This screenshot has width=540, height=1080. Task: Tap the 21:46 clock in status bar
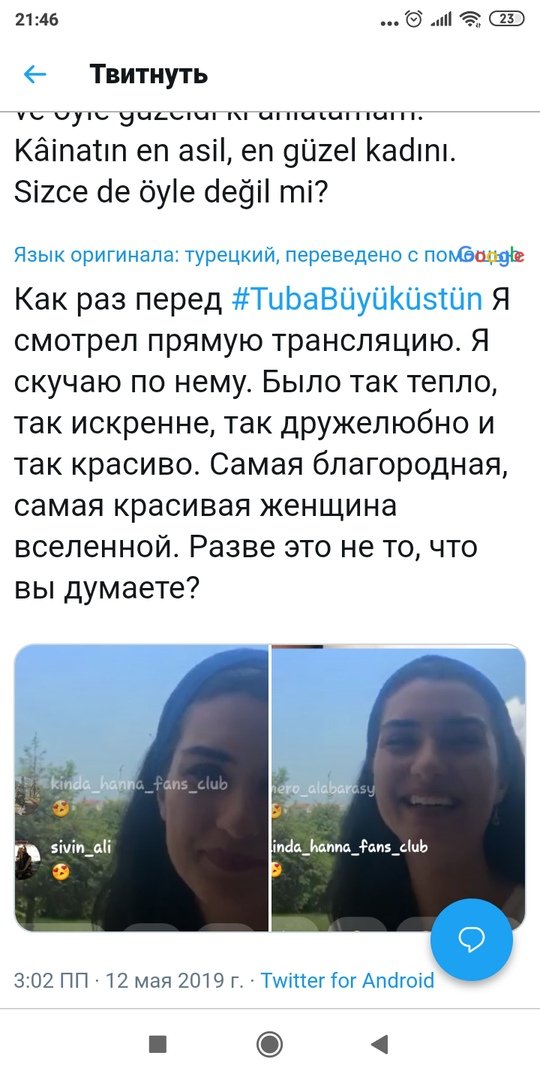[37, 19]
